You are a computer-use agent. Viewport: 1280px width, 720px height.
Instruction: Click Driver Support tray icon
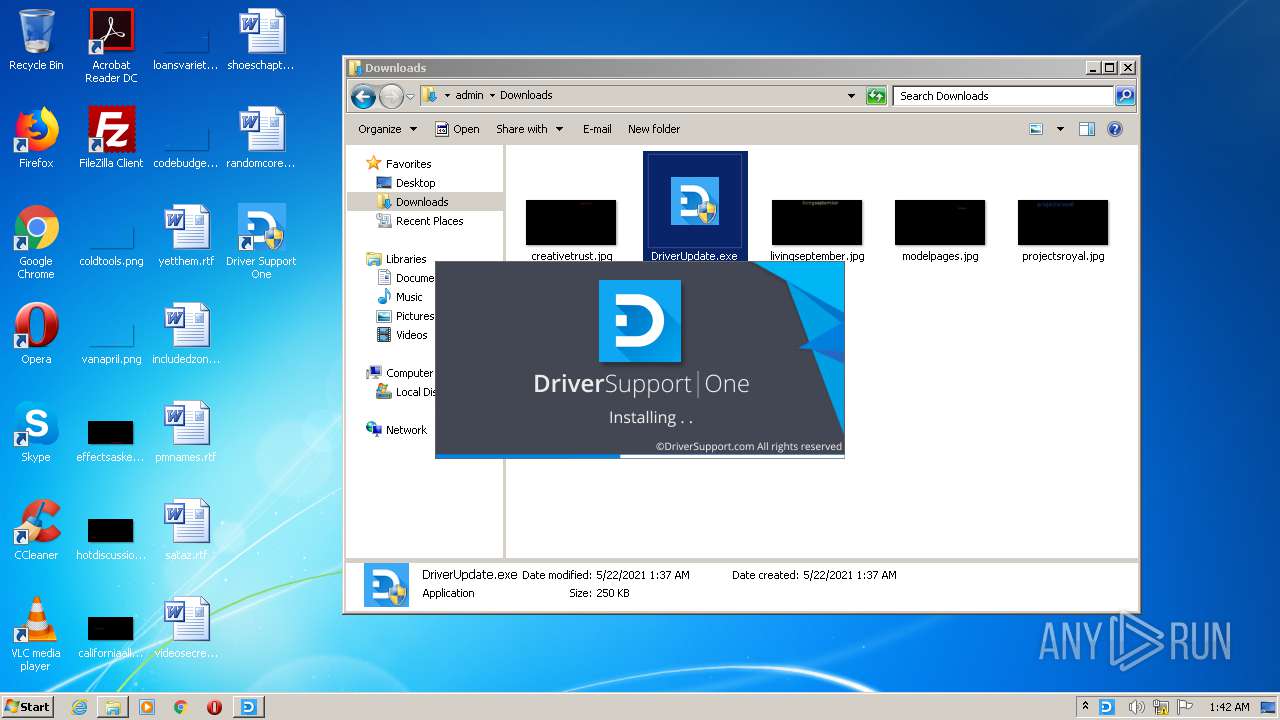[x=1107, y=707]
